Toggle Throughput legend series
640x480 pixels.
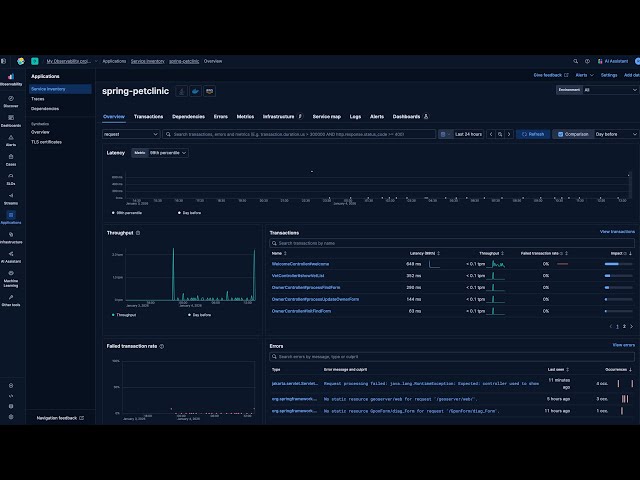pyautogui.click(x=124, y=315)
